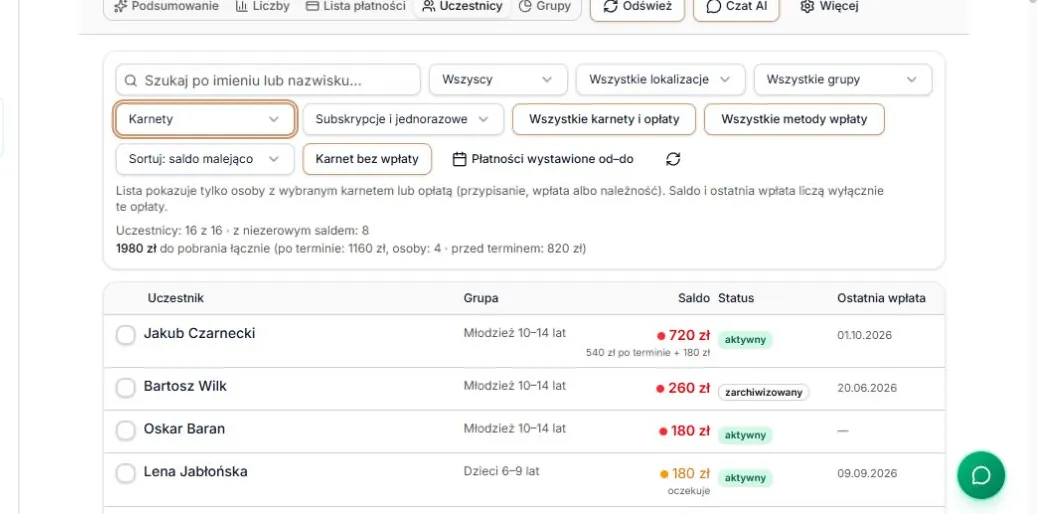This screenshot has width=1037, height=514.
Task: Click the refresh icon on Odśwież button
Action: point(610,7)
